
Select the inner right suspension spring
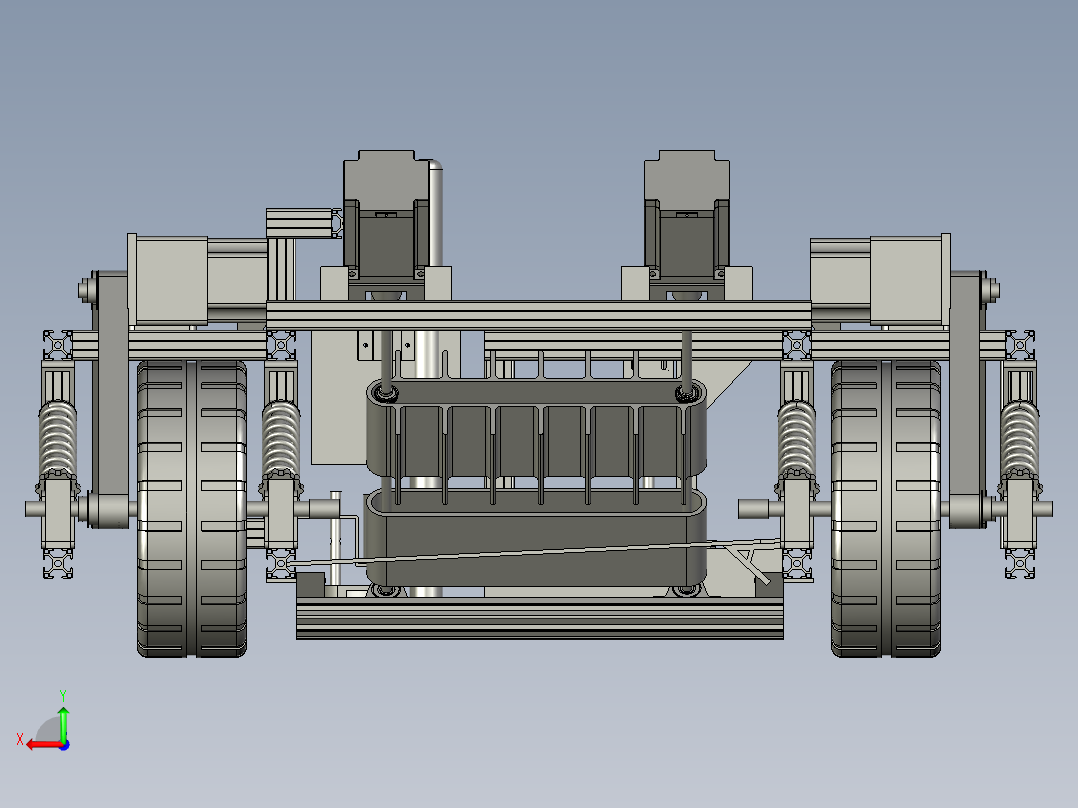coord(797,439)
